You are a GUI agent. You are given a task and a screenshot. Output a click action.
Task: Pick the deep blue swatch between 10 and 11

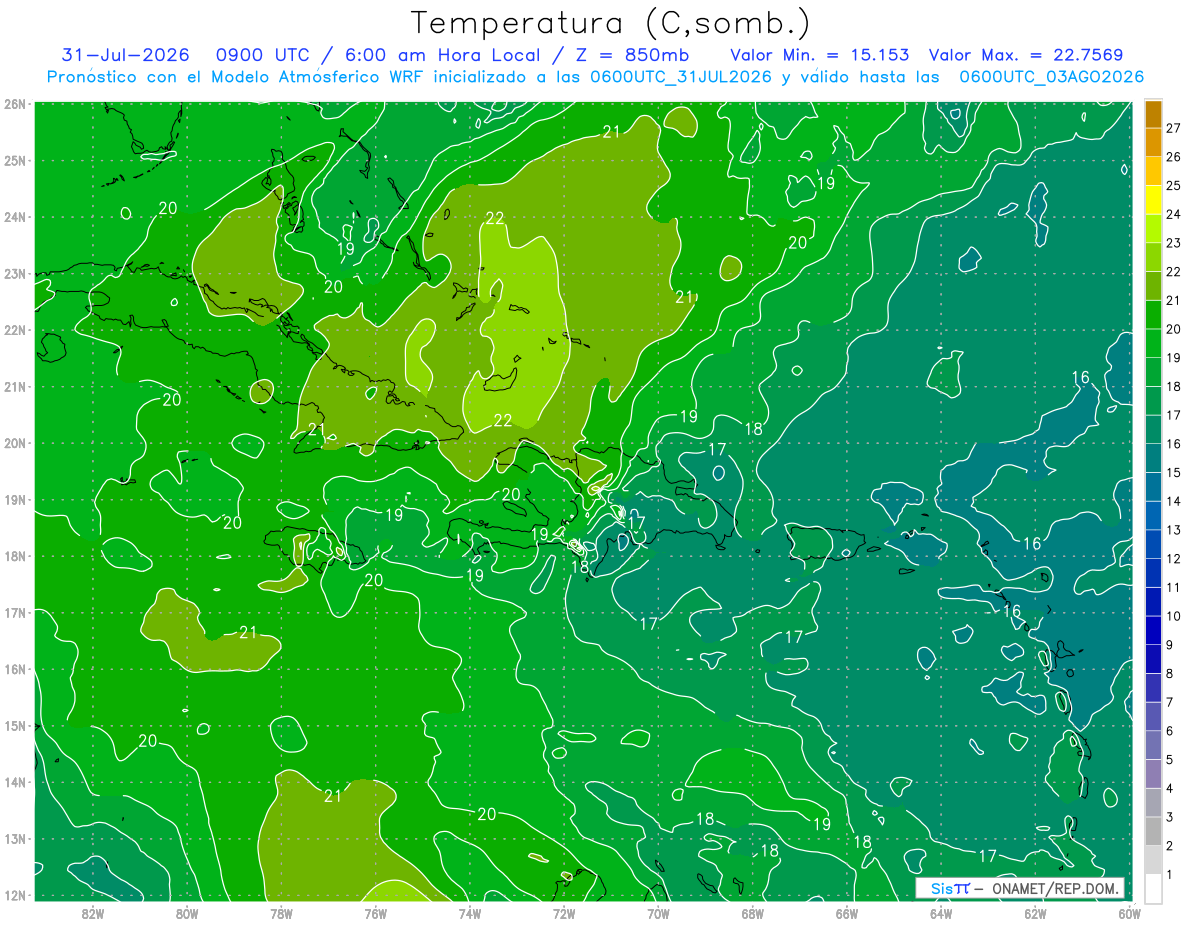(1153, 601)
